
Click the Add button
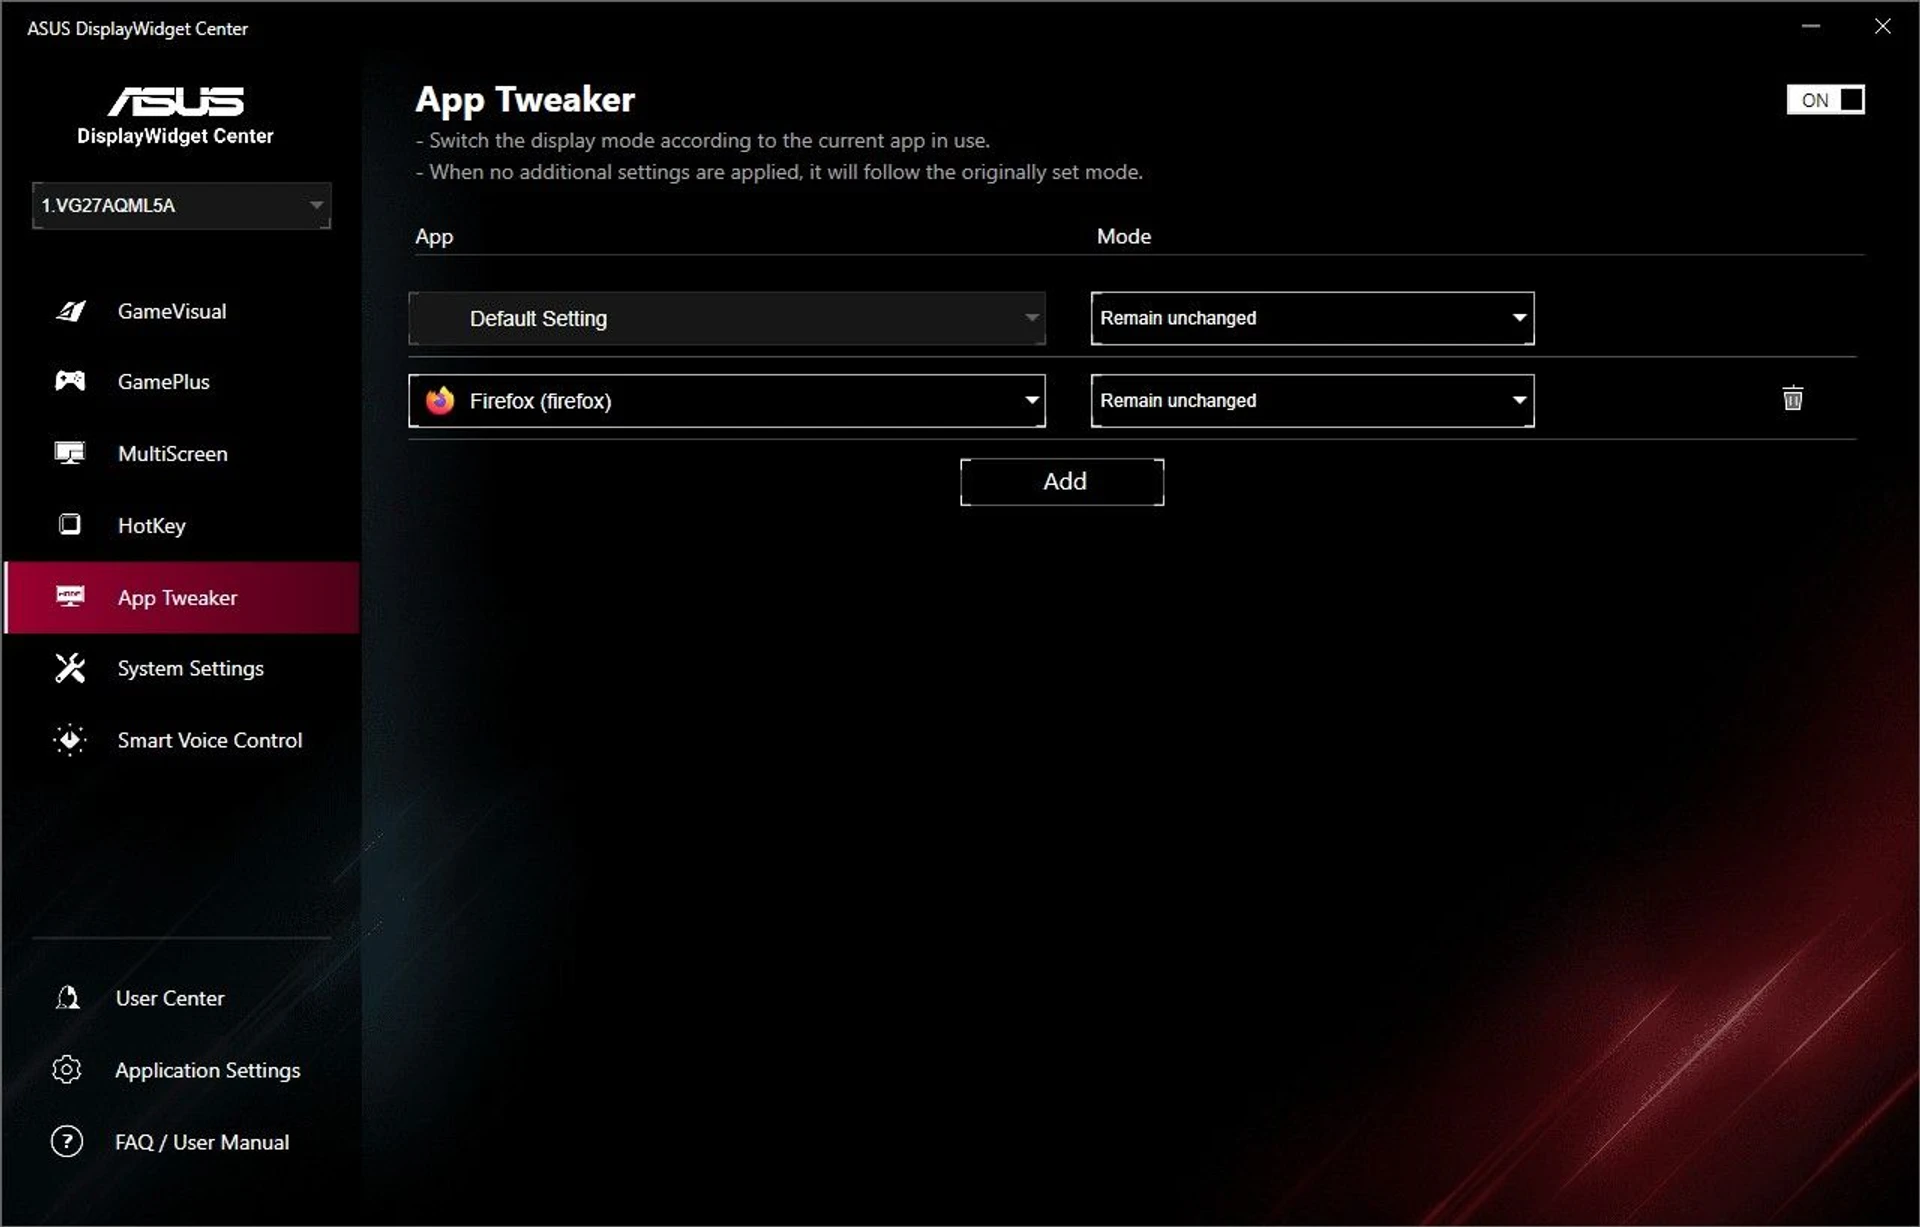pos(1062,482)
